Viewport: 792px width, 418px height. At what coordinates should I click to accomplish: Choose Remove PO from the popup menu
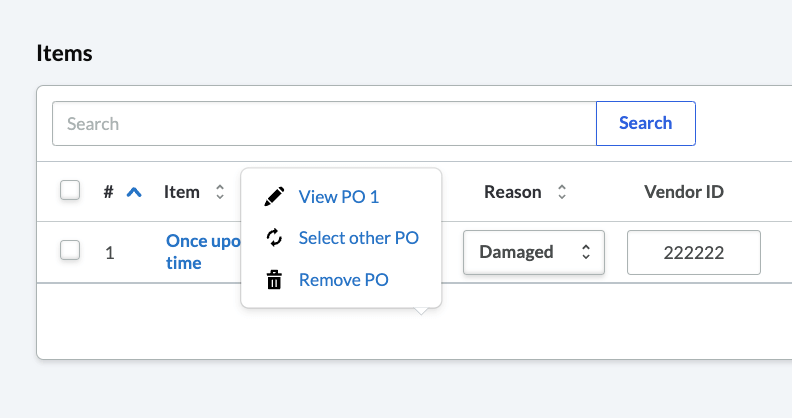[343, 280]
